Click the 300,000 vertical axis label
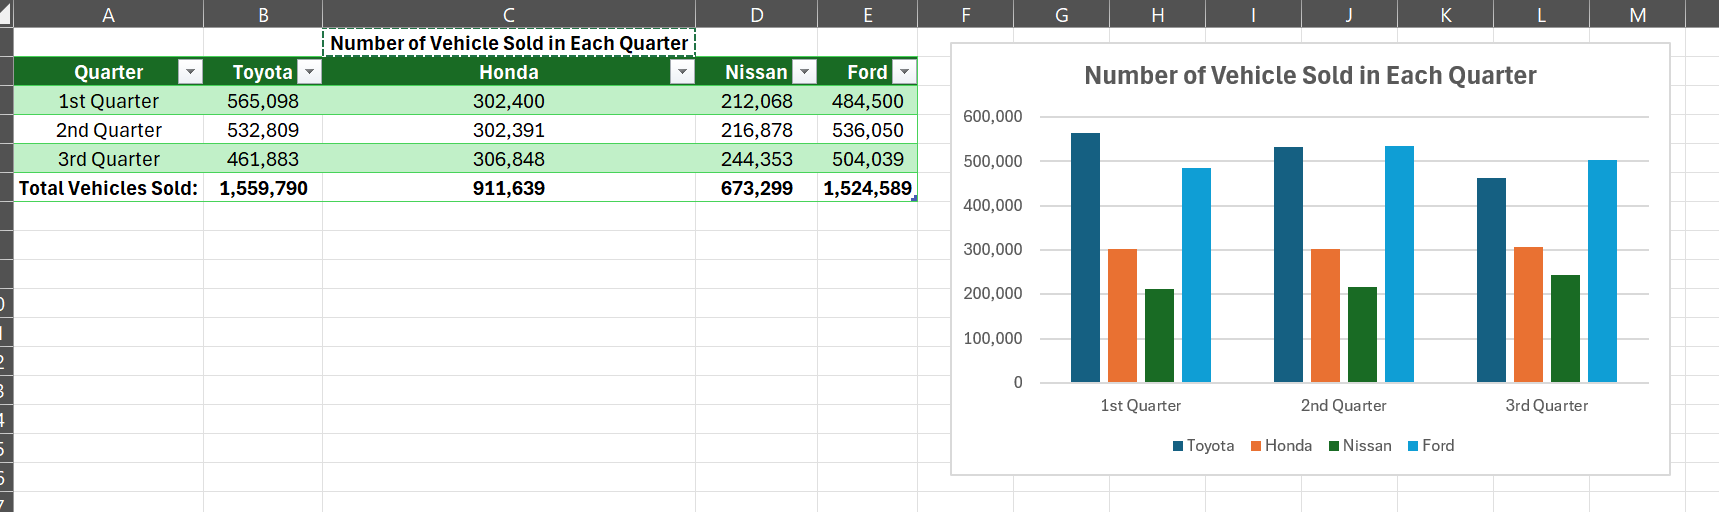 click(x=993, y=250)
